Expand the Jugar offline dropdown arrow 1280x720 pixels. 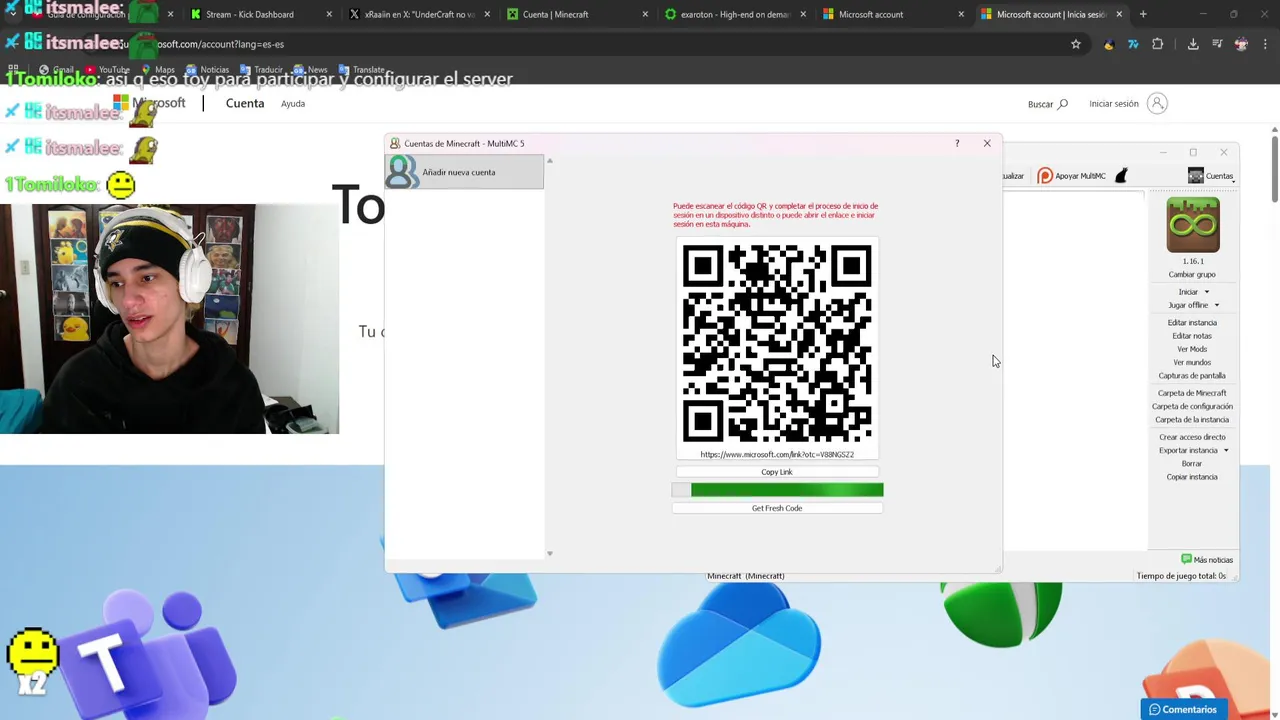click(1216, 305)
